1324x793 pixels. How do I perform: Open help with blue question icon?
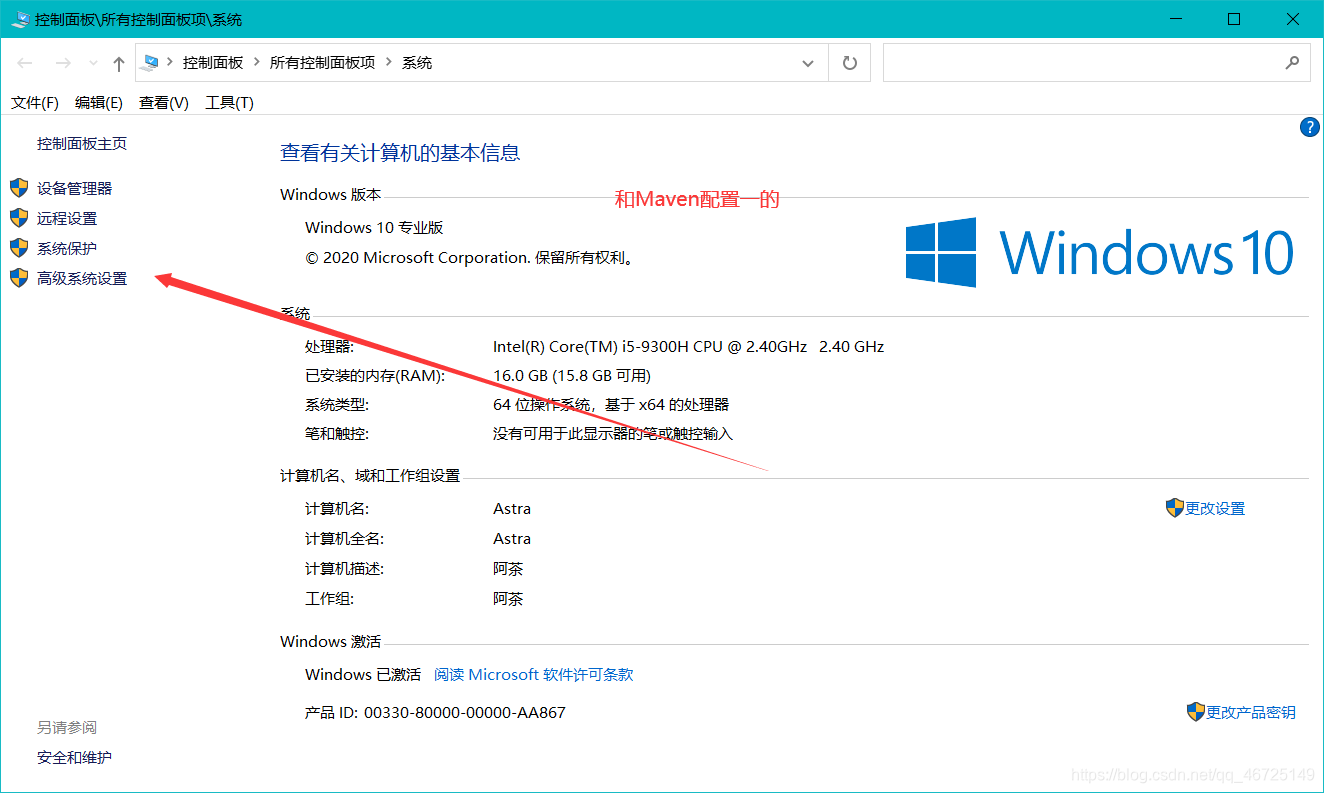pos(1309,127)
